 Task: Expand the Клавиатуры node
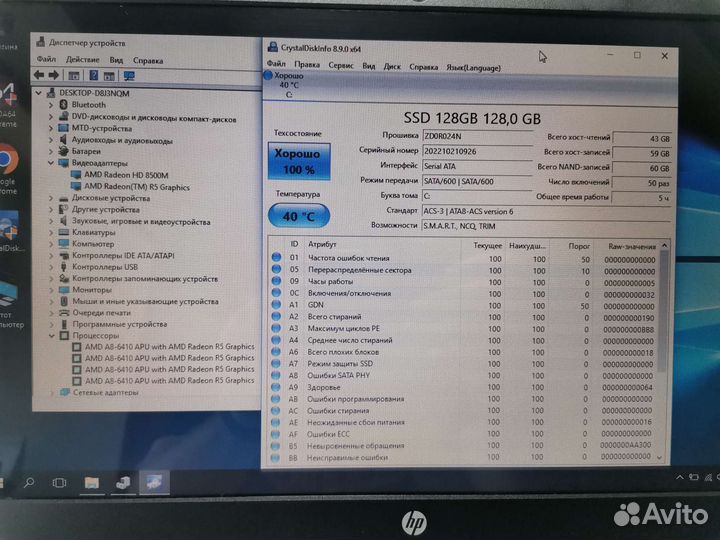click(x=51, y=233)
